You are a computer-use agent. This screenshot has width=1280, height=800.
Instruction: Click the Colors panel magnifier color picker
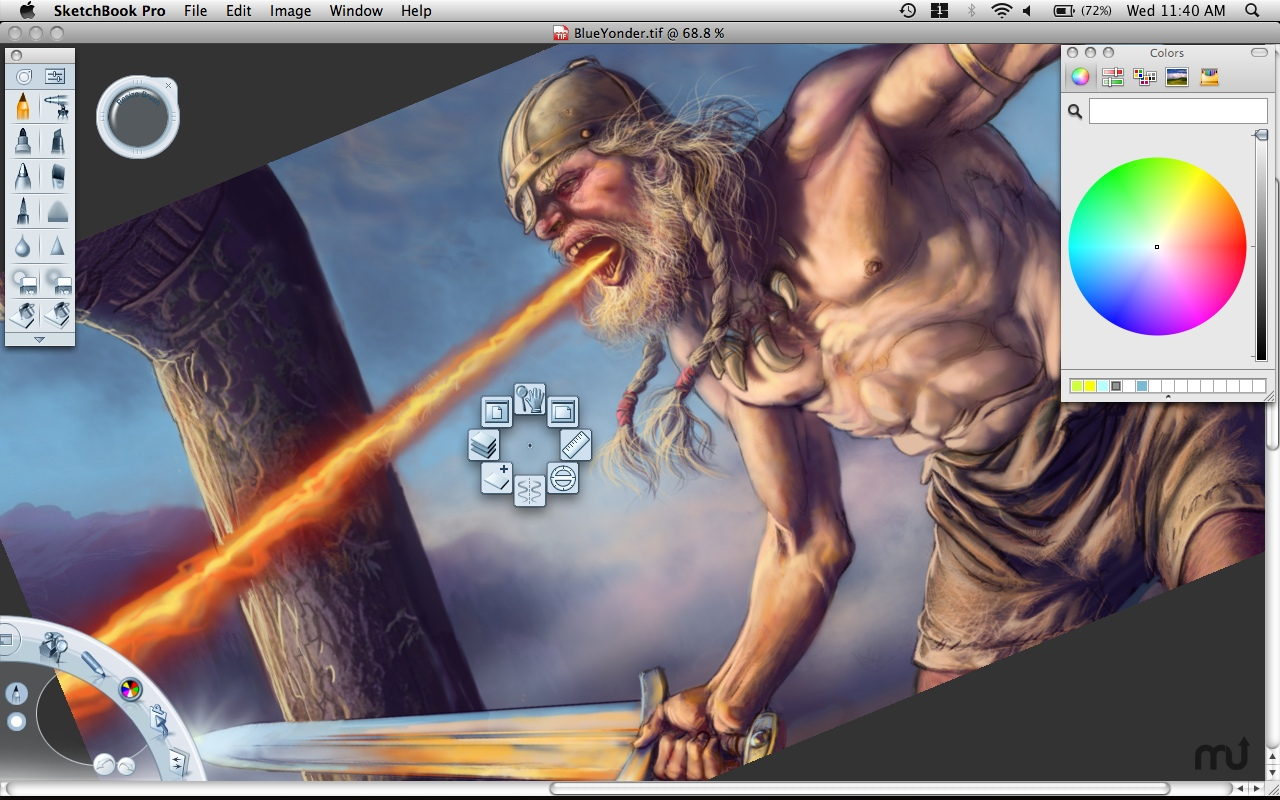coord(1075,112)
